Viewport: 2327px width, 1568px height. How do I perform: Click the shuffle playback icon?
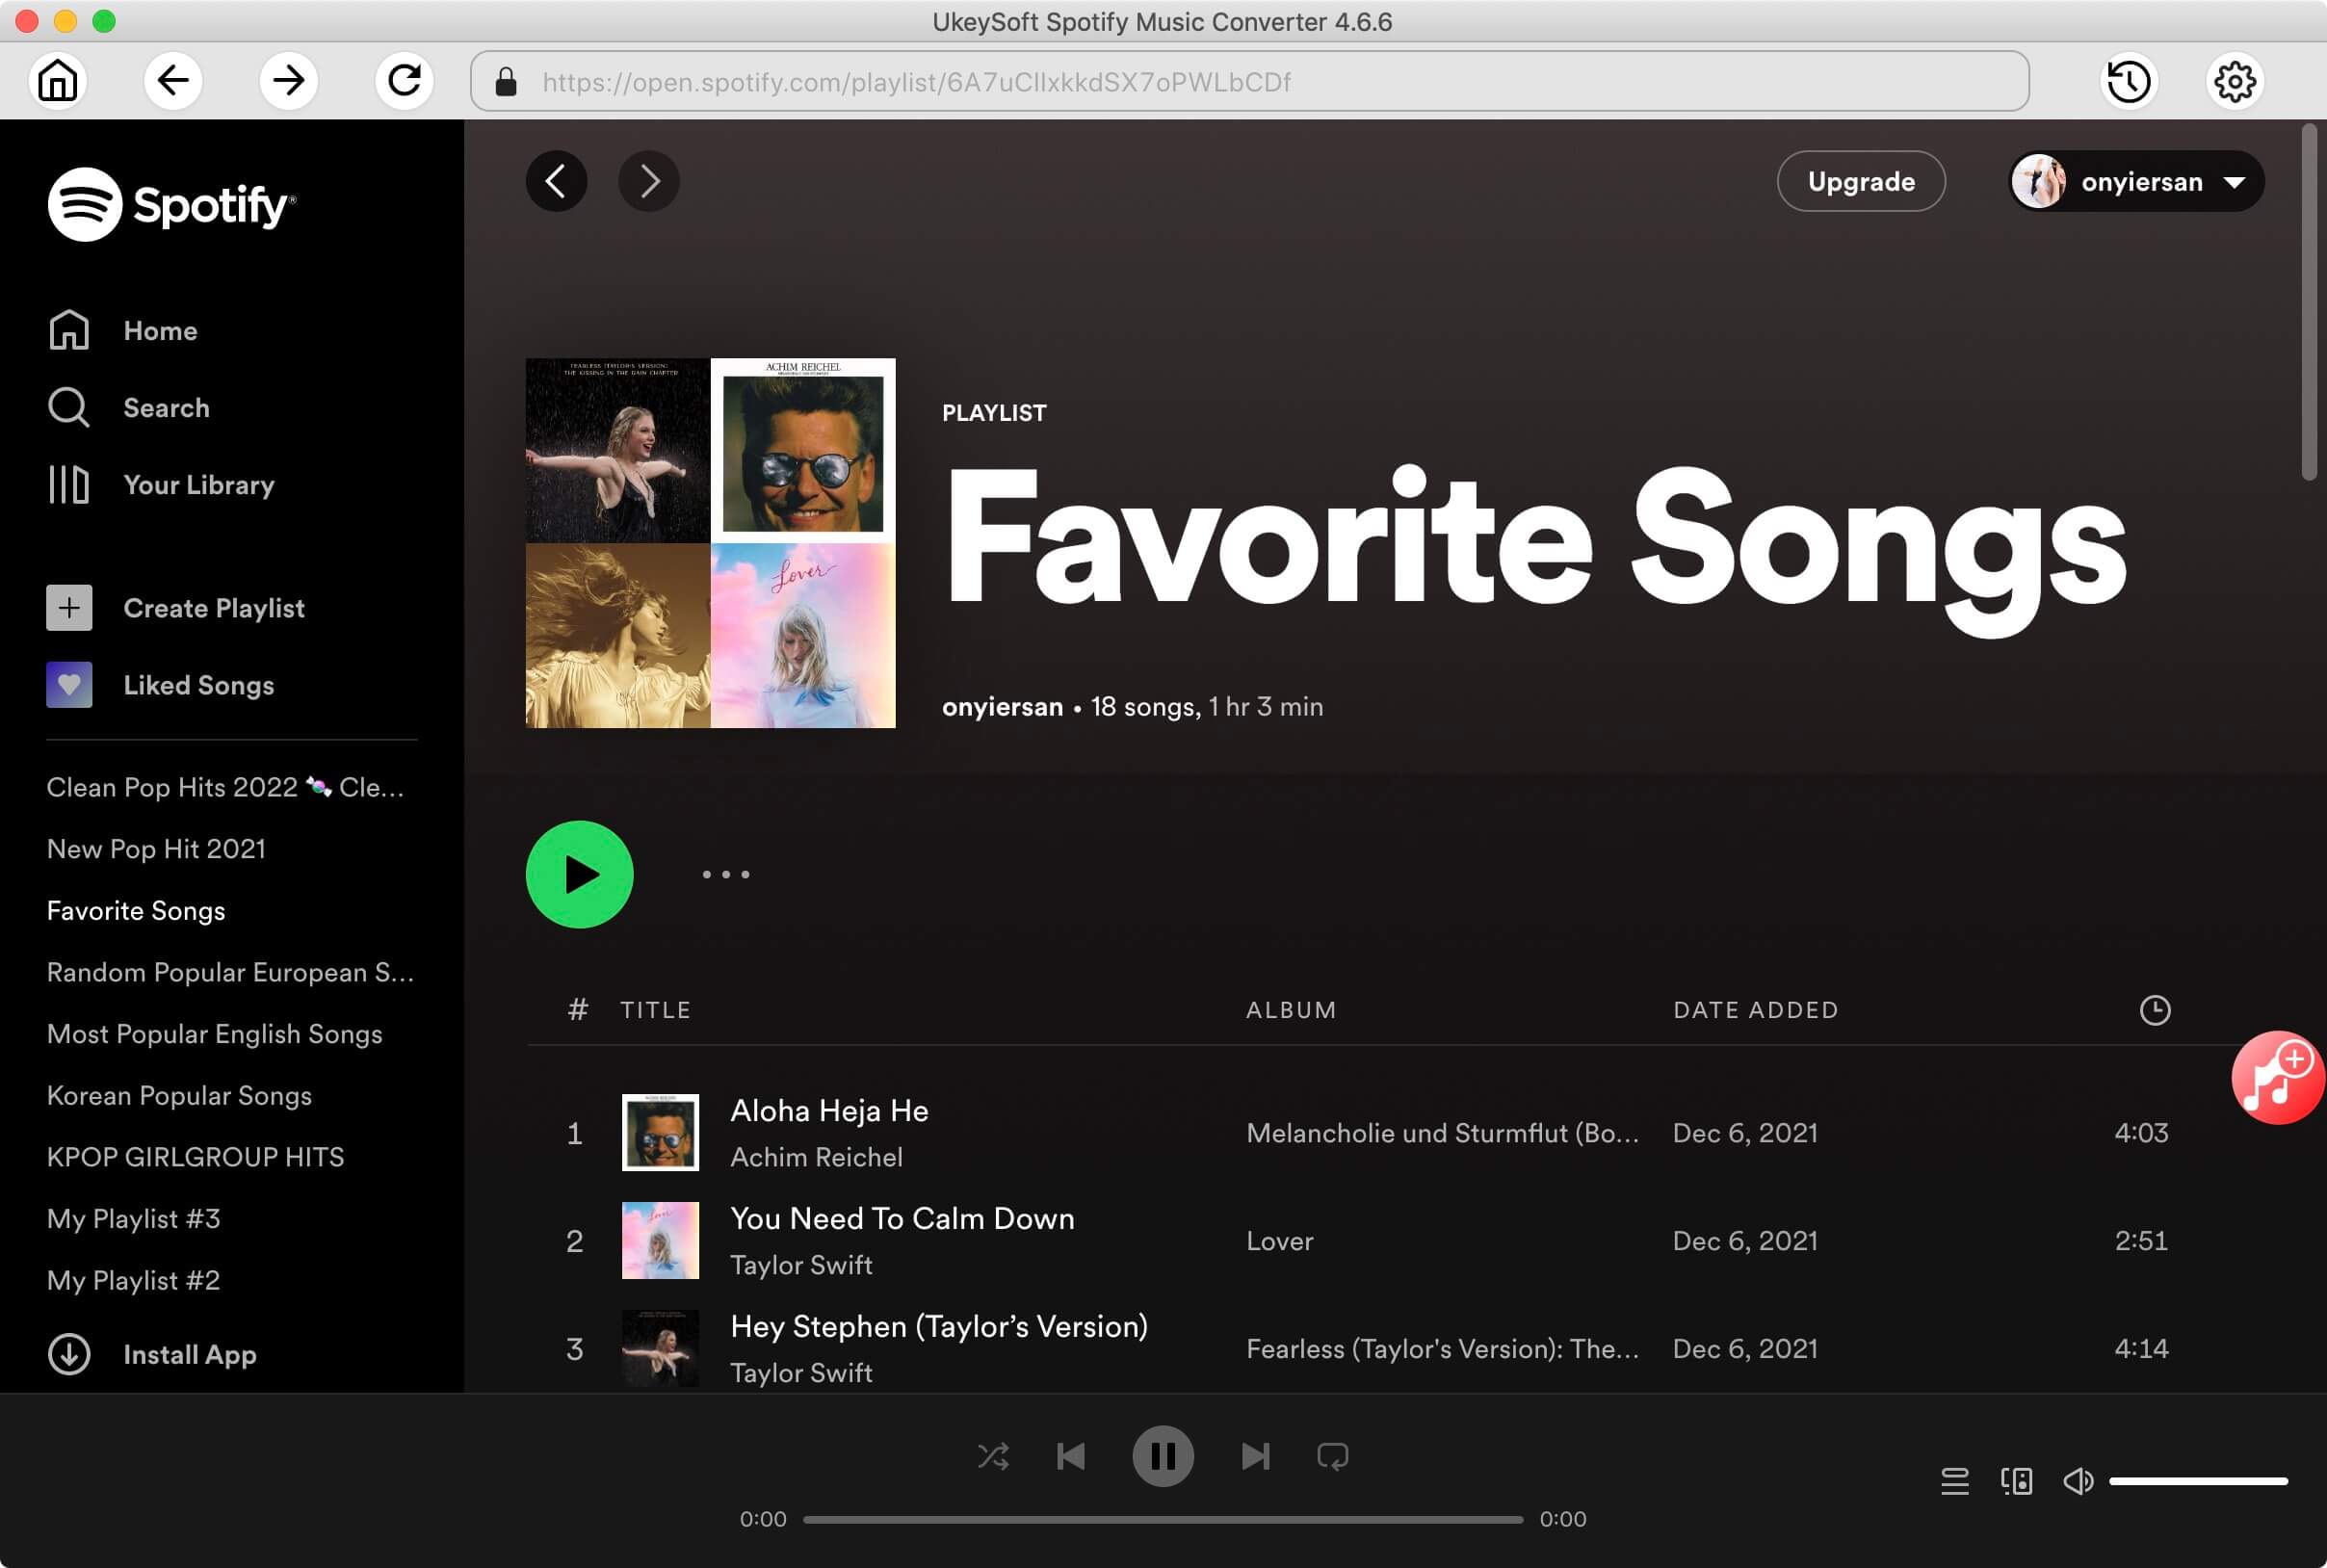[x=992, y=1454]
